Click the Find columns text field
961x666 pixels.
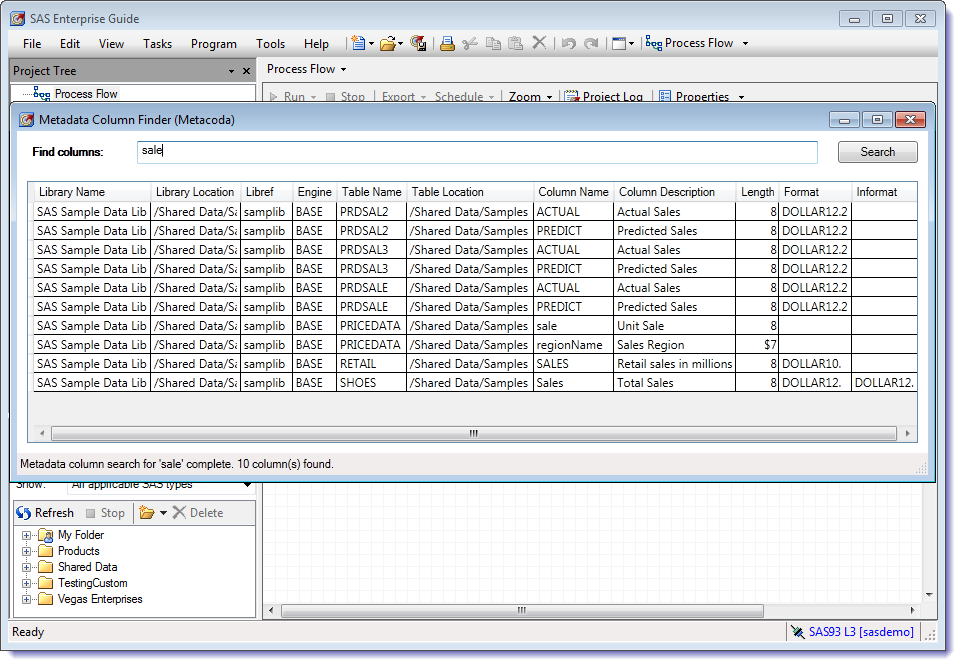point(477,152)
